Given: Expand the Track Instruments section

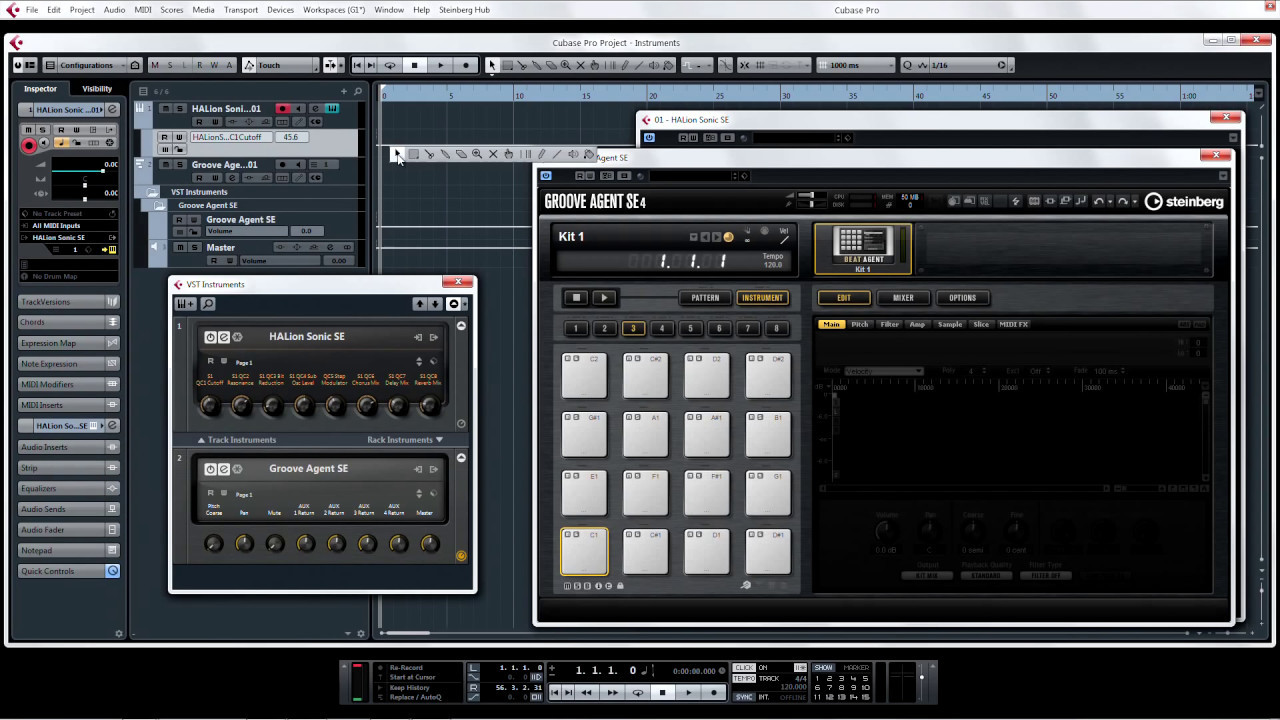Looking at the screenshot, I should tap(236, 440).
